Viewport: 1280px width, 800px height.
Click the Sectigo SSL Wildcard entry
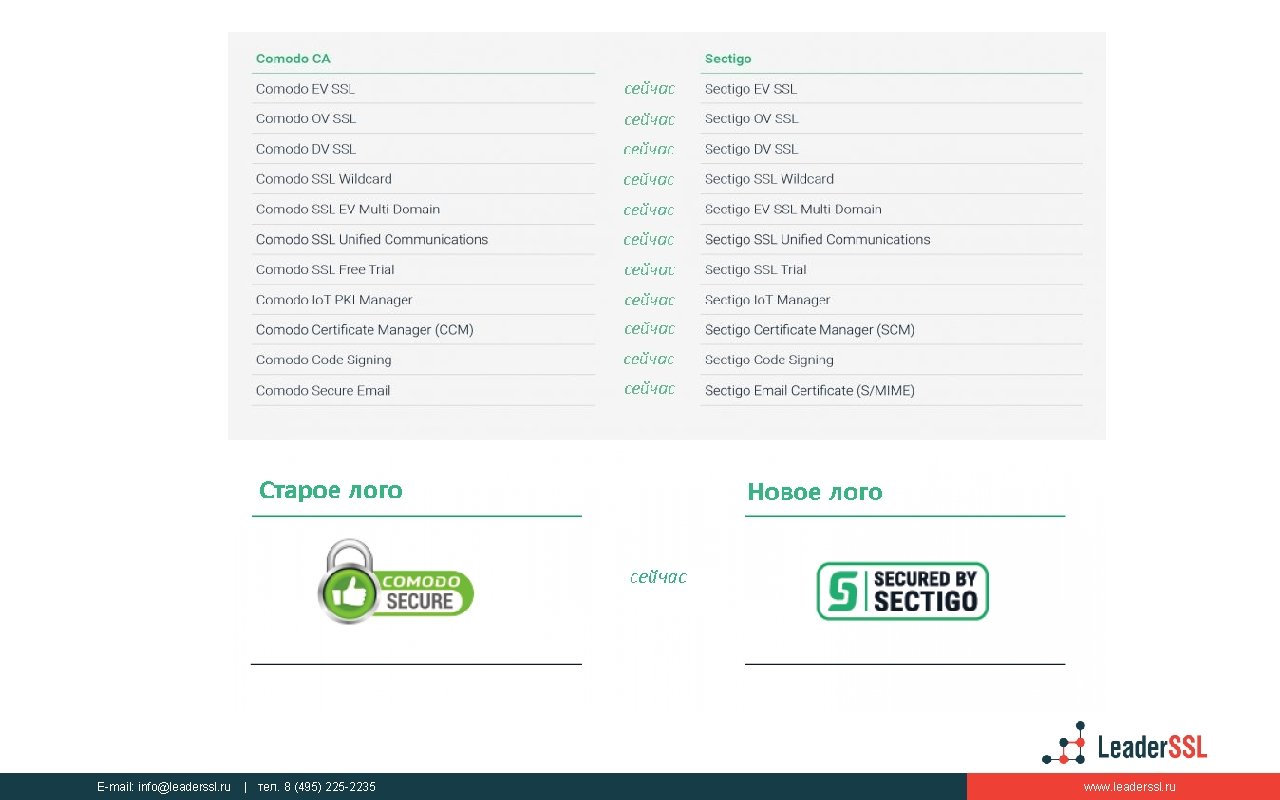[769, 179]
